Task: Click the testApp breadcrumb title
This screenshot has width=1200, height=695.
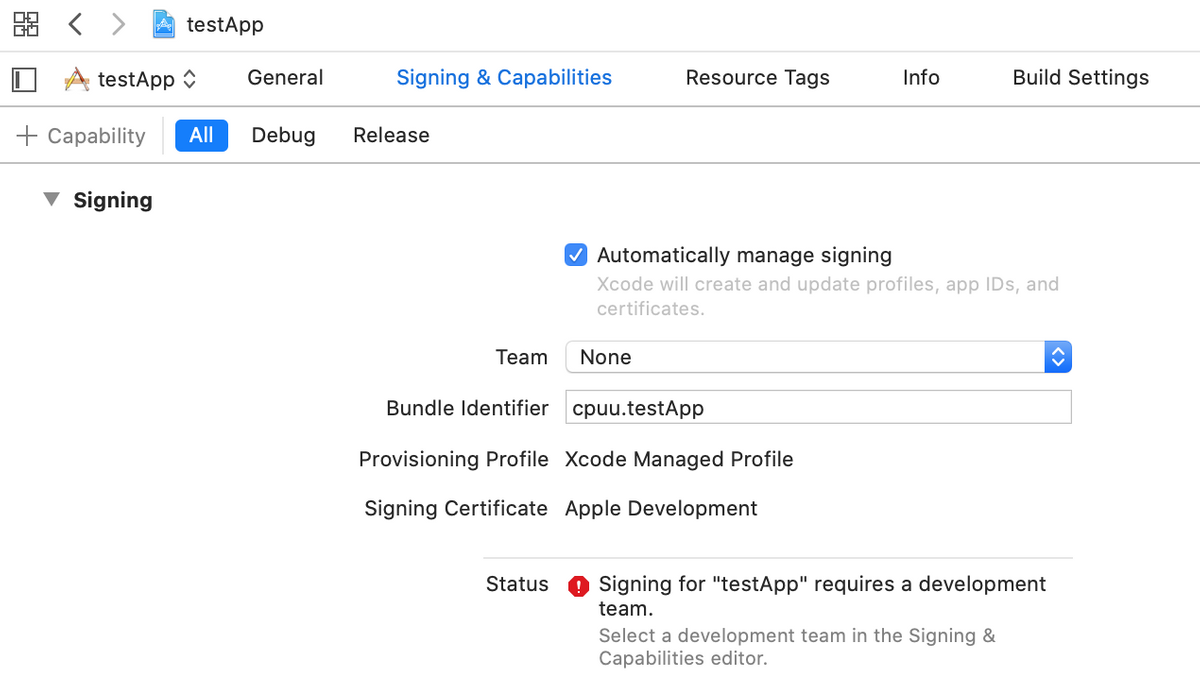Action: coord(225,25)
